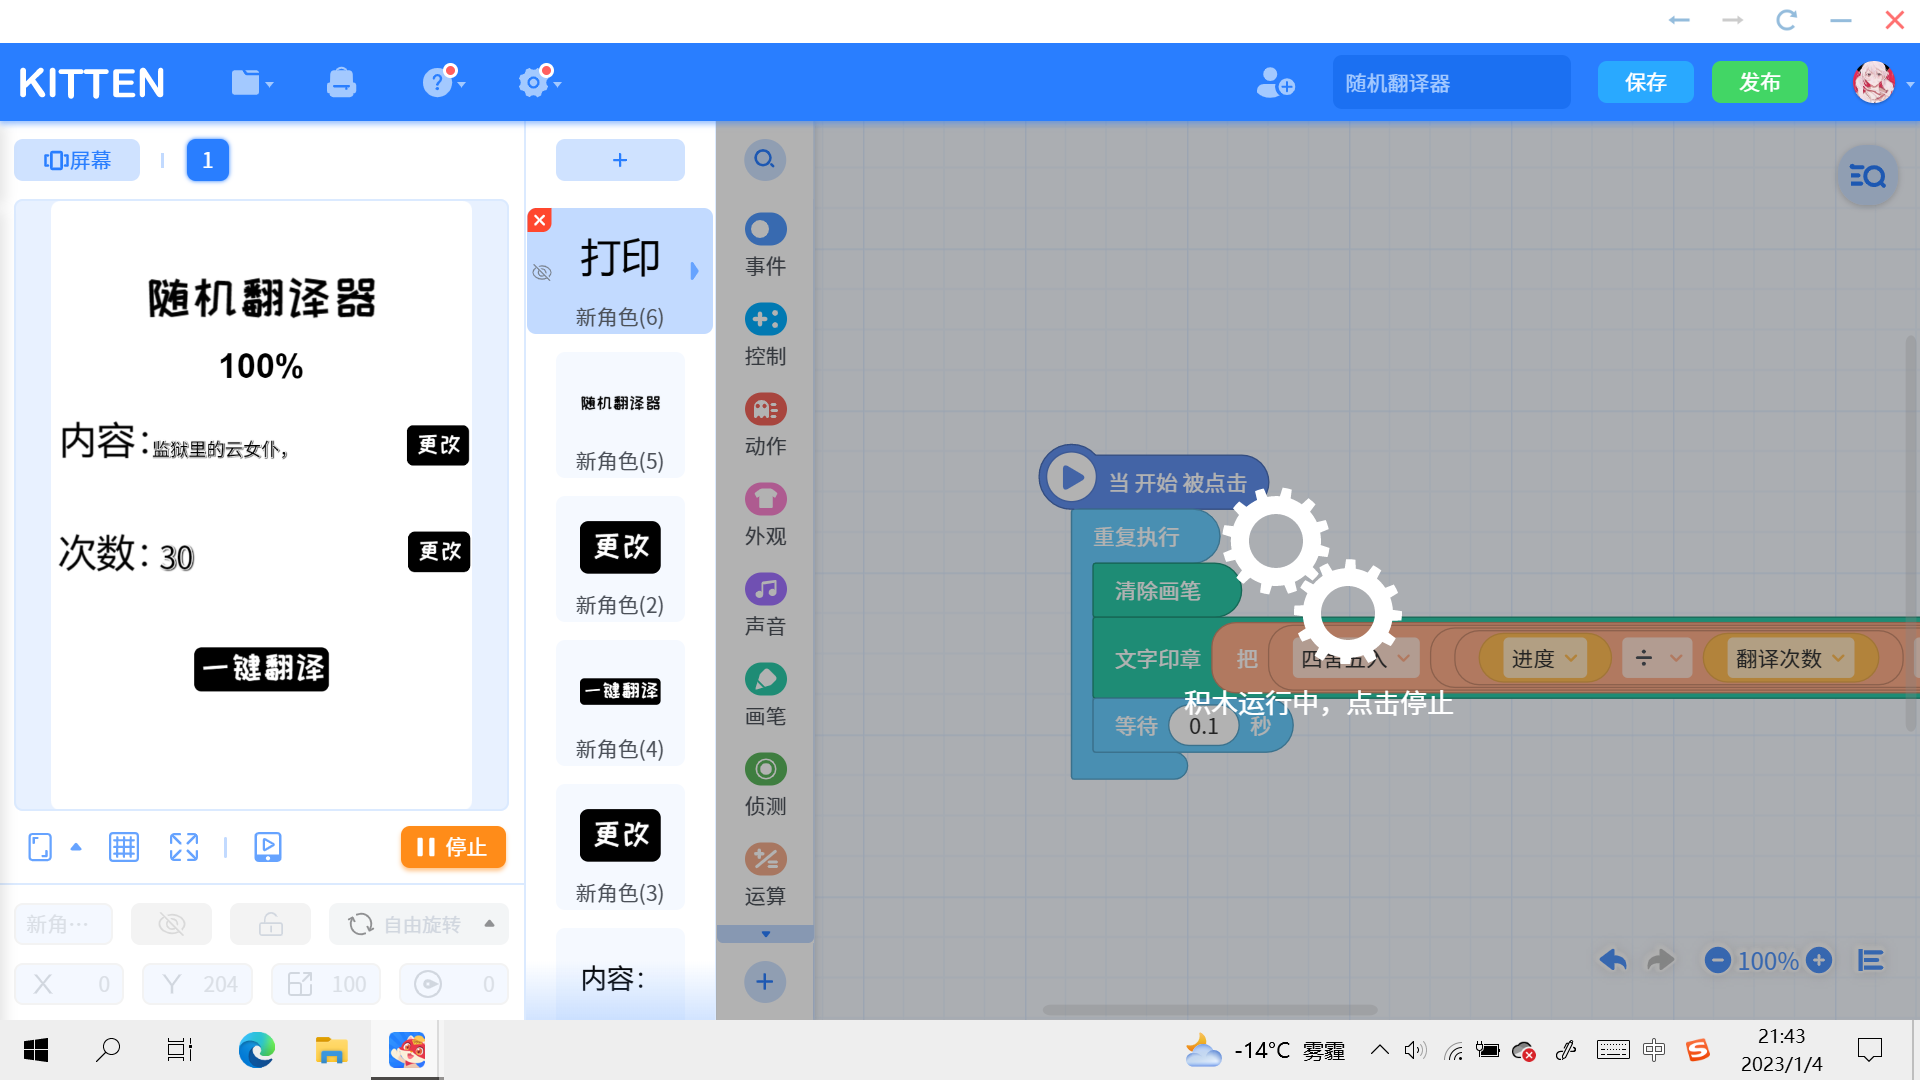Open the backpack materials icon
1920x1080 pixels.
(x=341, y=83)
